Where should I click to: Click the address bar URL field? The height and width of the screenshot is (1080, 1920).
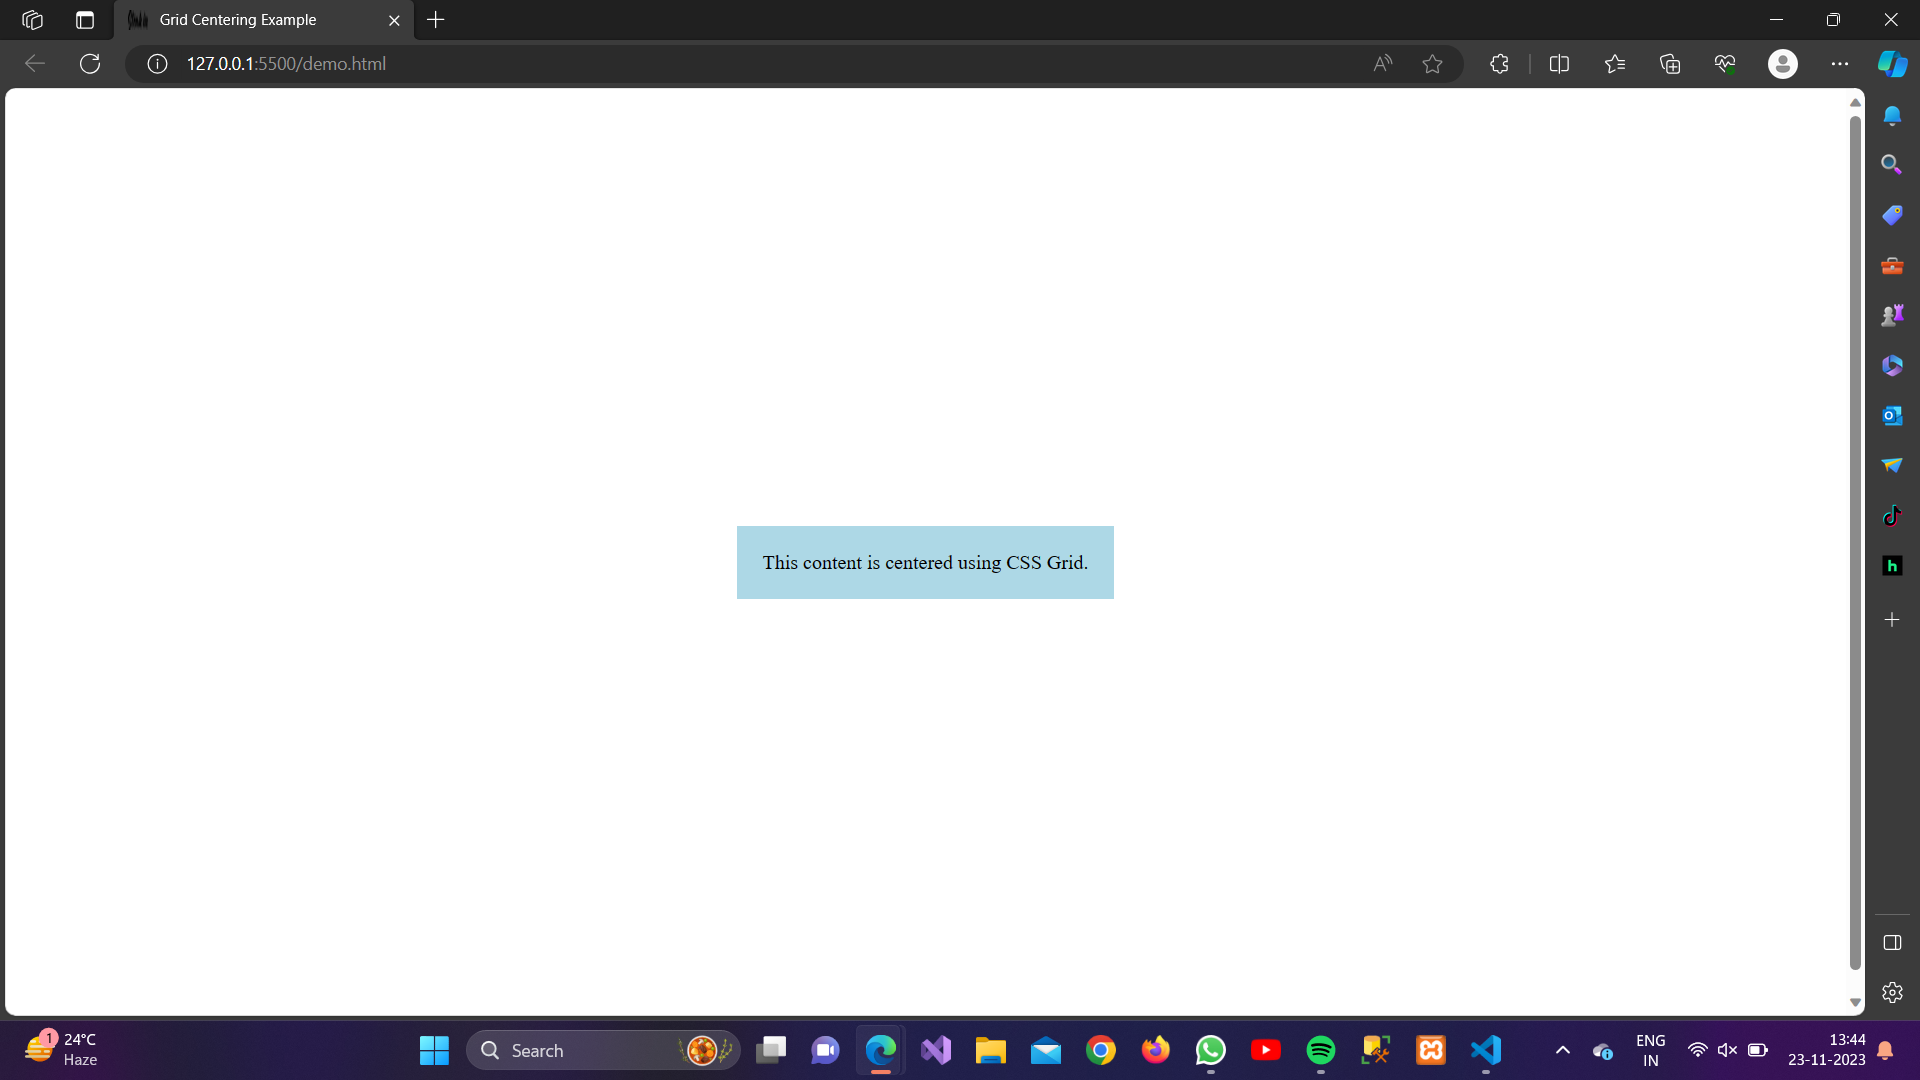pos(700,64)
